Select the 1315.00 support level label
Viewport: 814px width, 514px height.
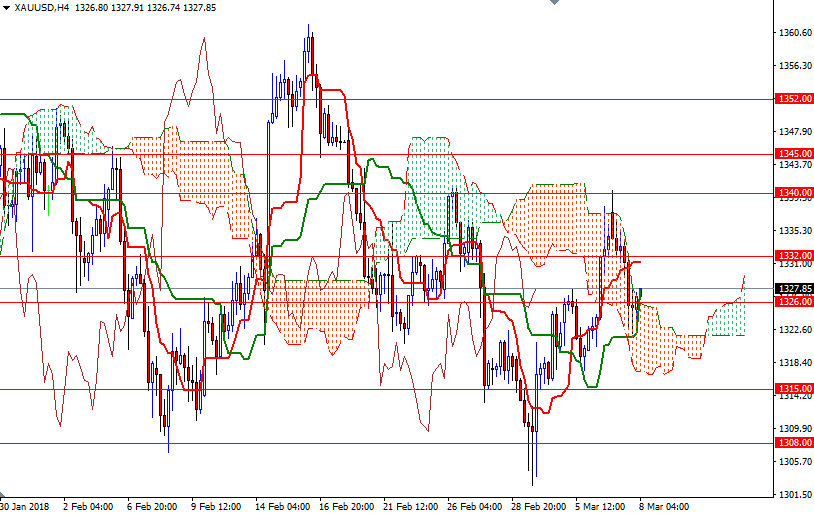point(794,389)
